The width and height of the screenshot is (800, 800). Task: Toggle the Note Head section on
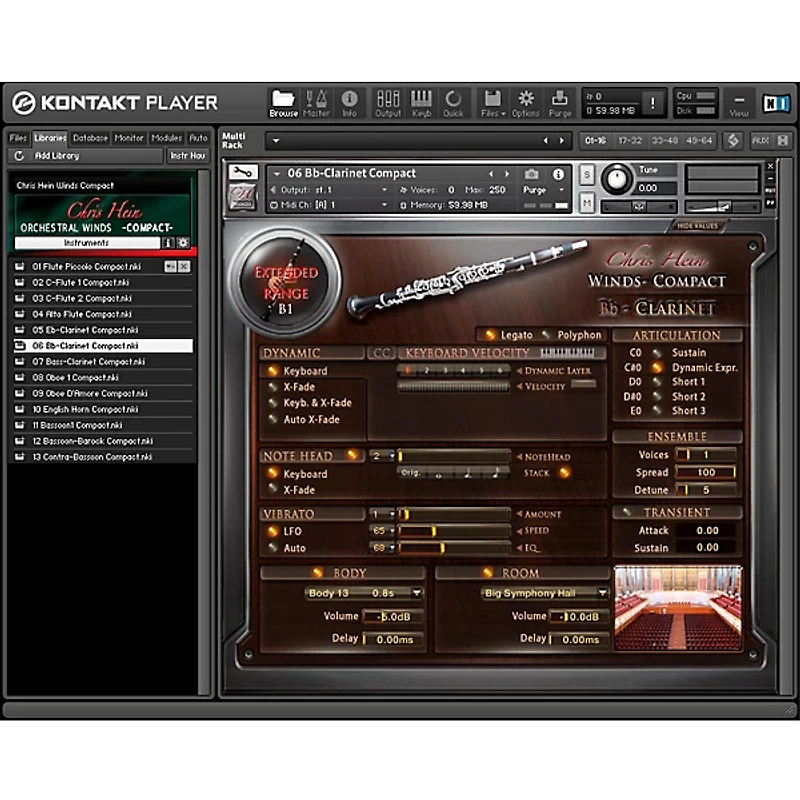[352, 455]
